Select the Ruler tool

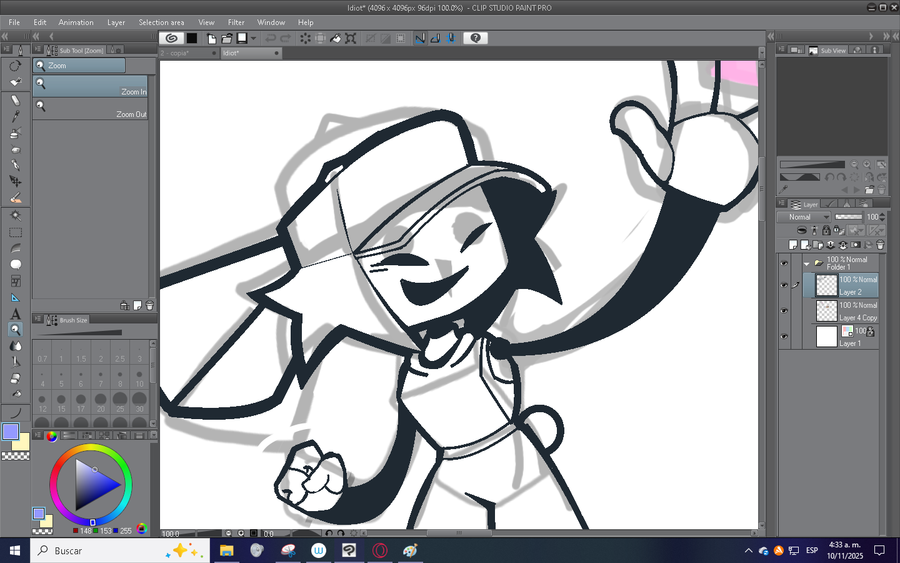click(15, 298)
